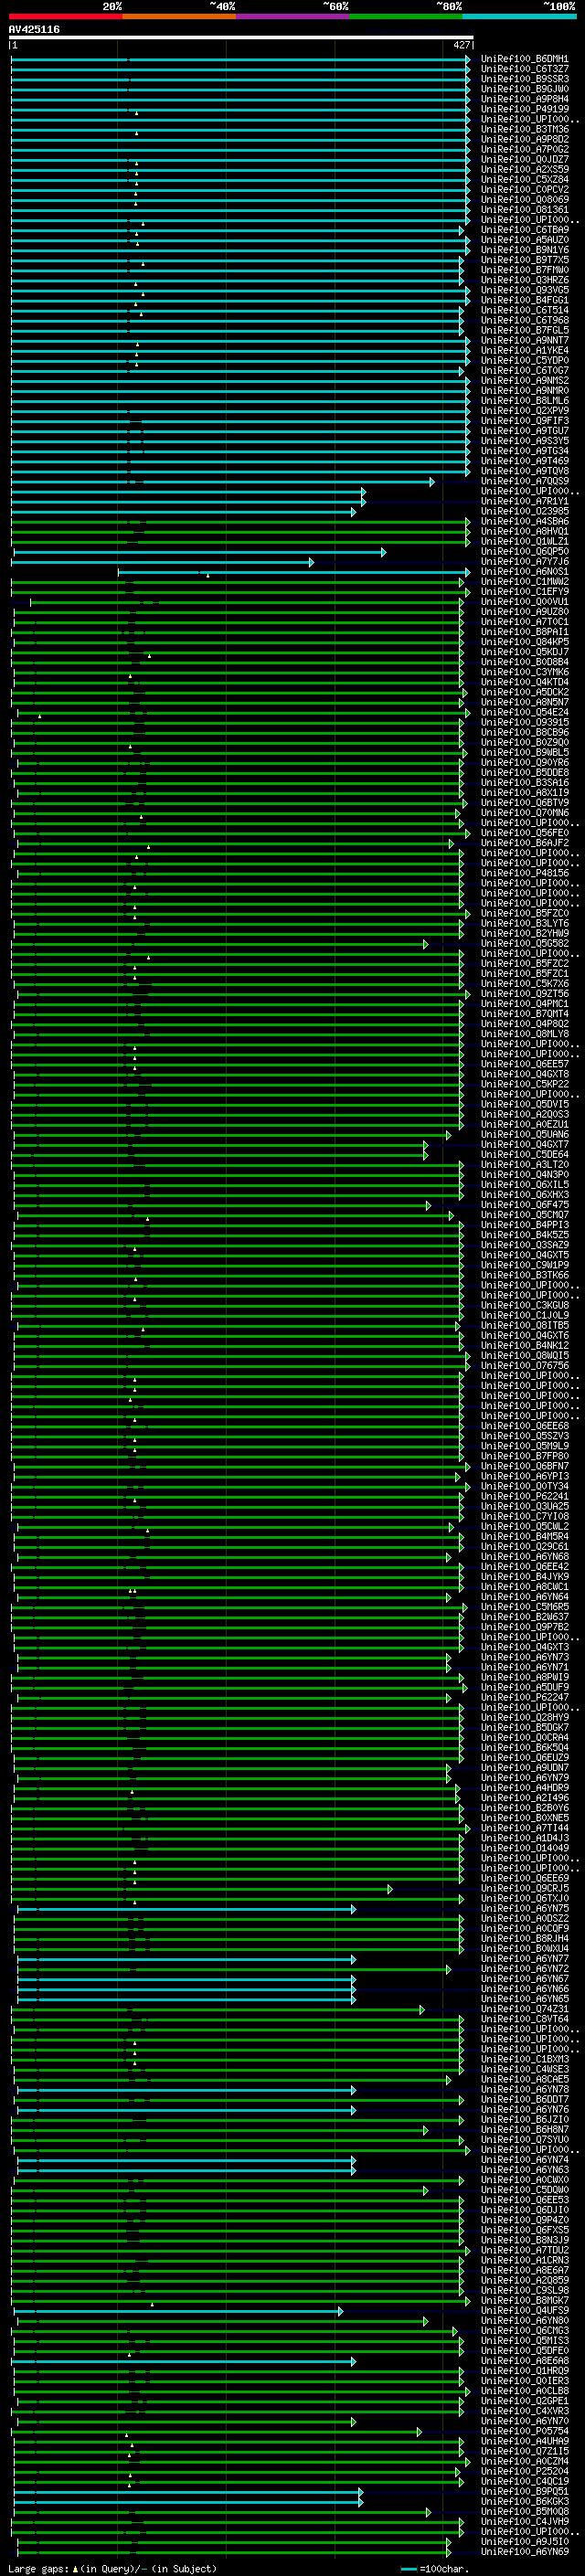Click the purple ~60% identity scale segment
Image resolution: width=585 pixels, height=2576 pixels.
[292, 16]
